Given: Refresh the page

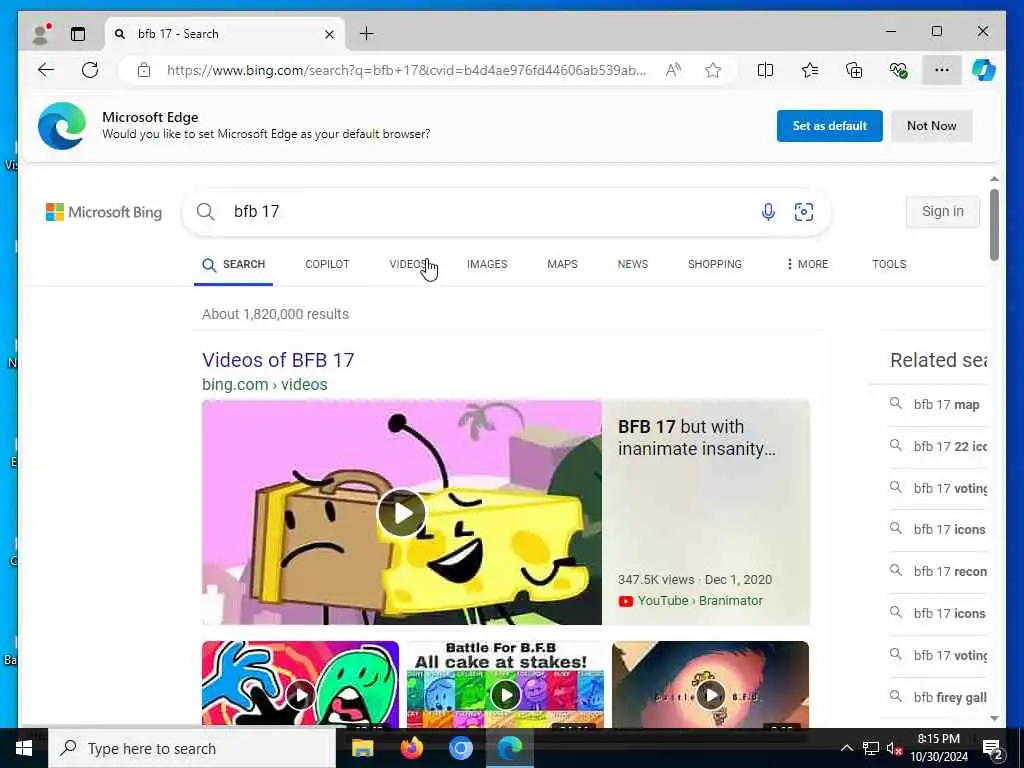Looking at the screenshot, I should click(x=90, y=70).
